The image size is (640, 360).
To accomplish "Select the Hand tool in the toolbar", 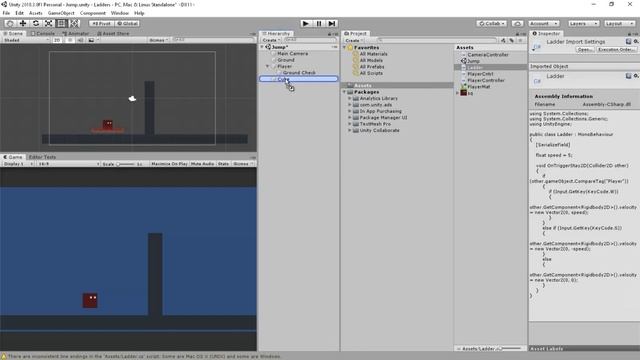I will coord(10,24).
